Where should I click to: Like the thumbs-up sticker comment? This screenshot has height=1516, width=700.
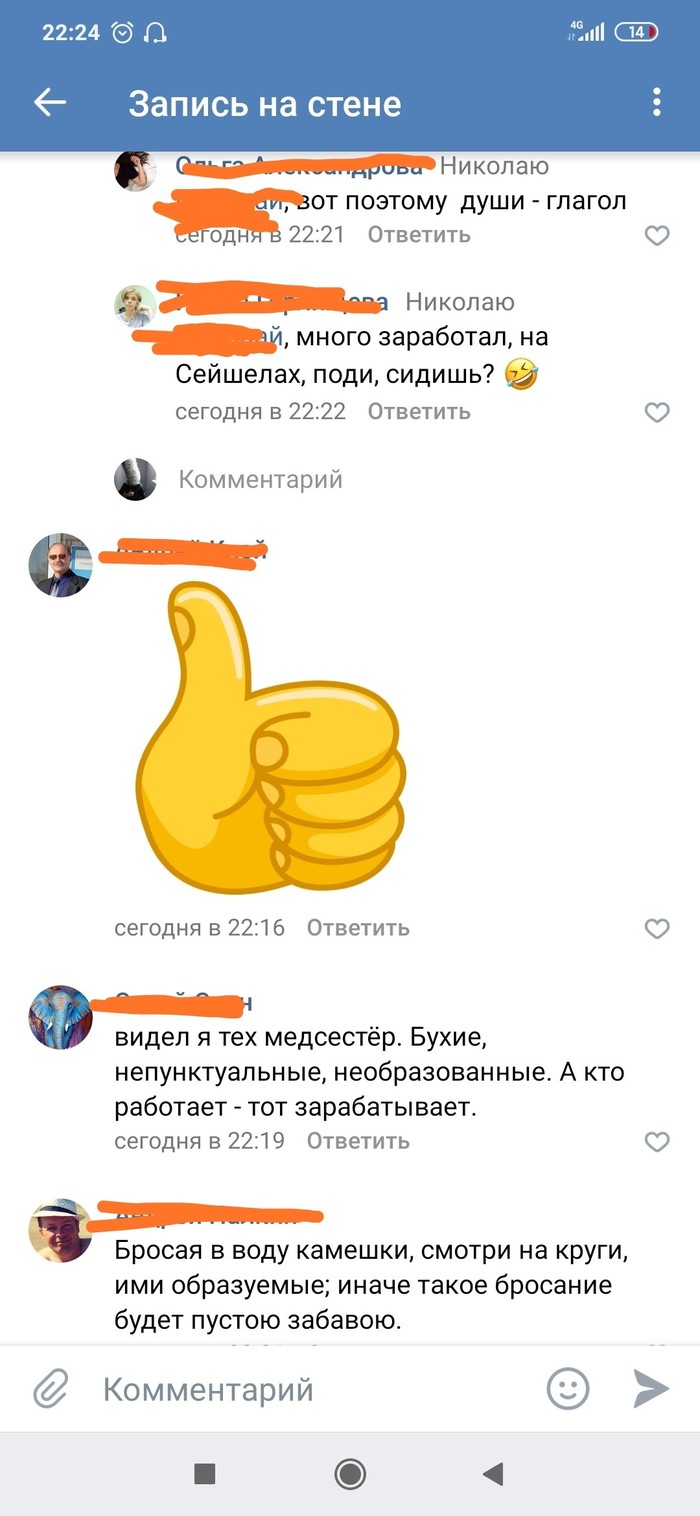pyautogui.click(x=656, y=929)
